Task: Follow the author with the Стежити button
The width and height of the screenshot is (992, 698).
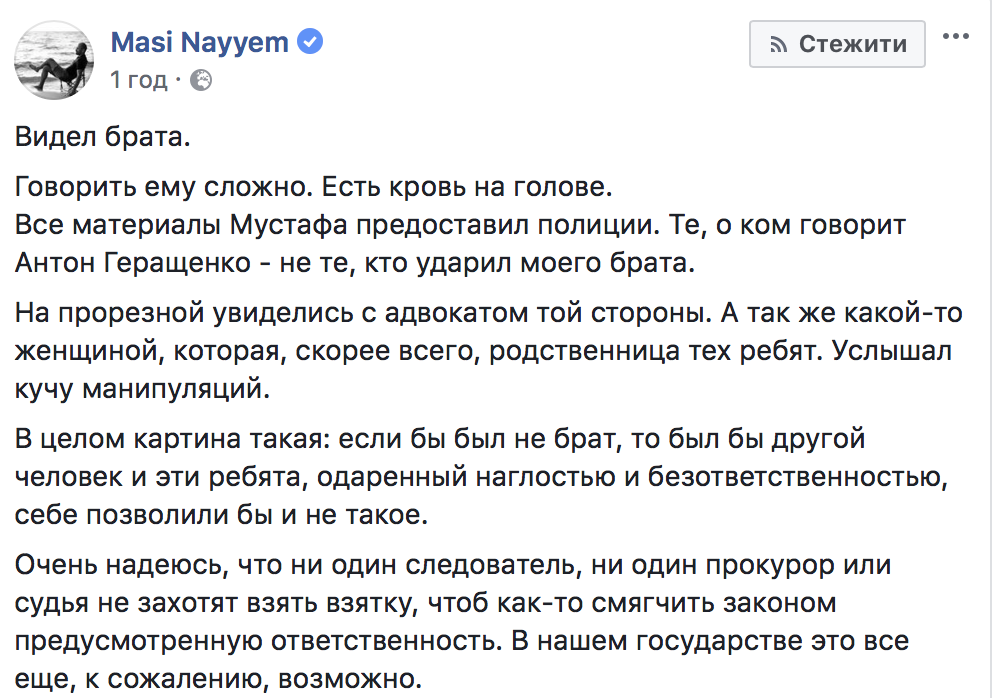Action: pos(837,44)
